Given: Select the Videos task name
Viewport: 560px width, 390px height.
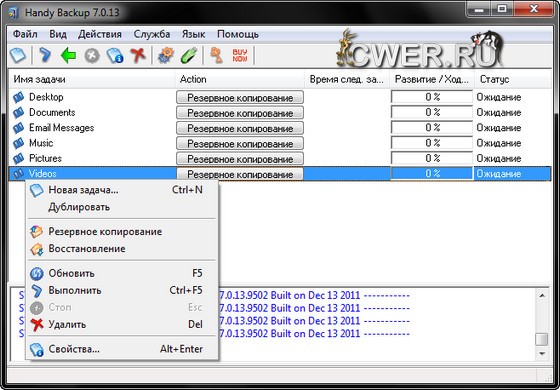Looking at the screenshot, I should tap(43, 174).
